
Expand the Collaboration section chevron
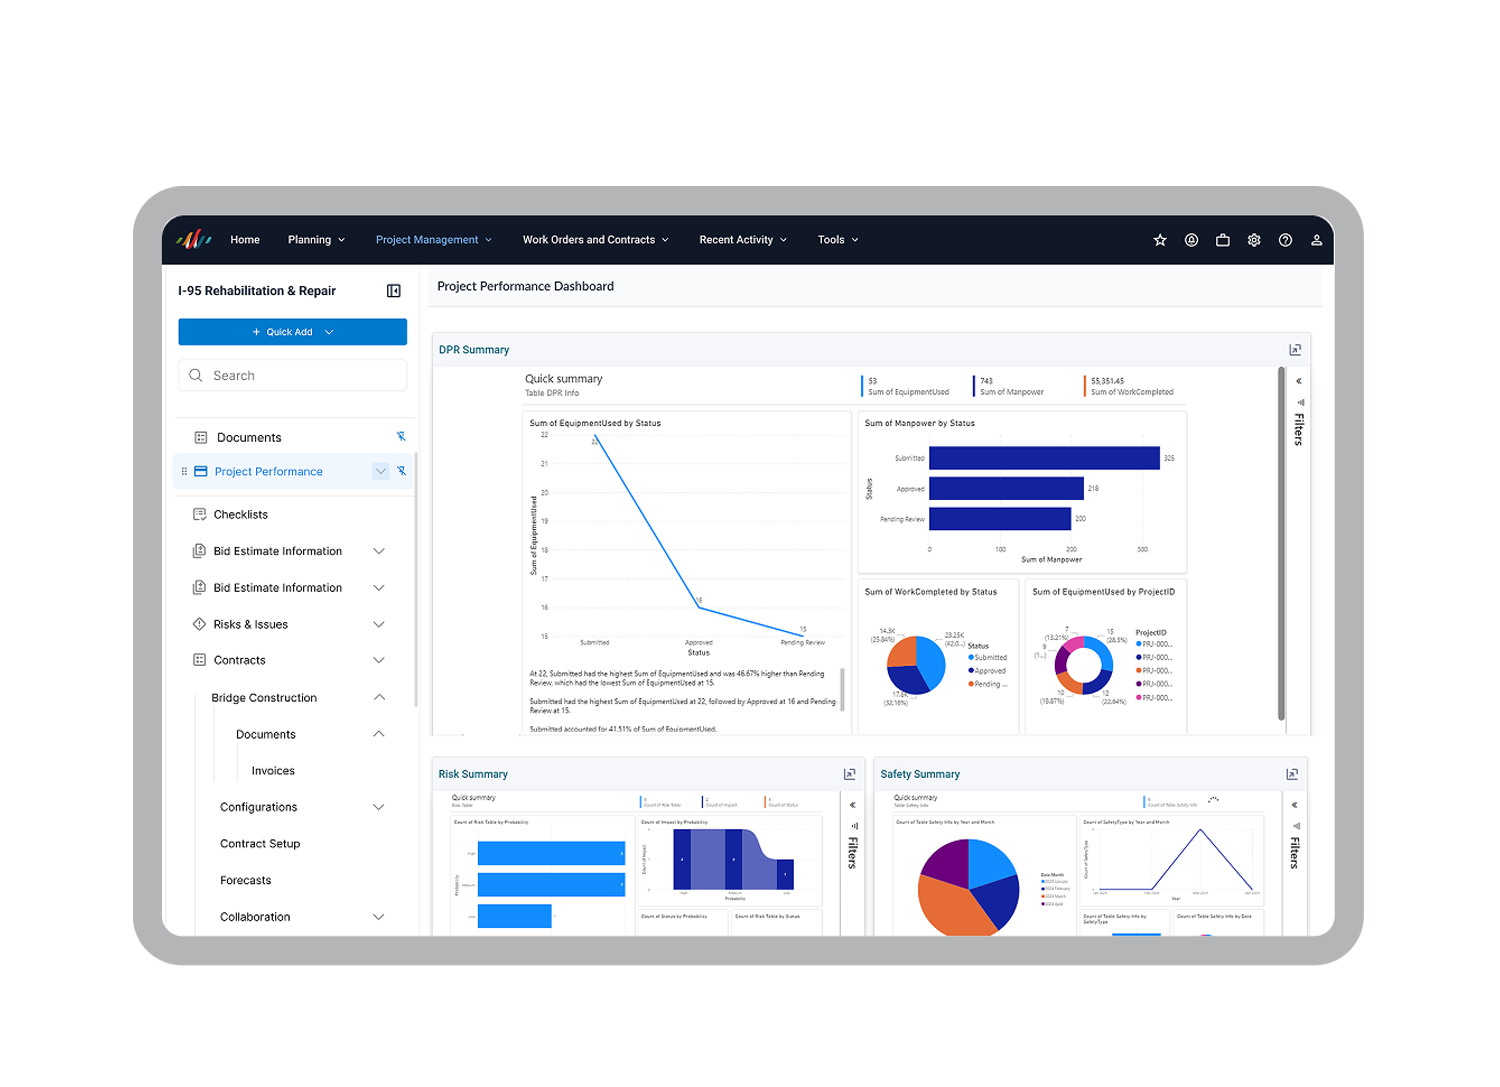coord(379,917)
